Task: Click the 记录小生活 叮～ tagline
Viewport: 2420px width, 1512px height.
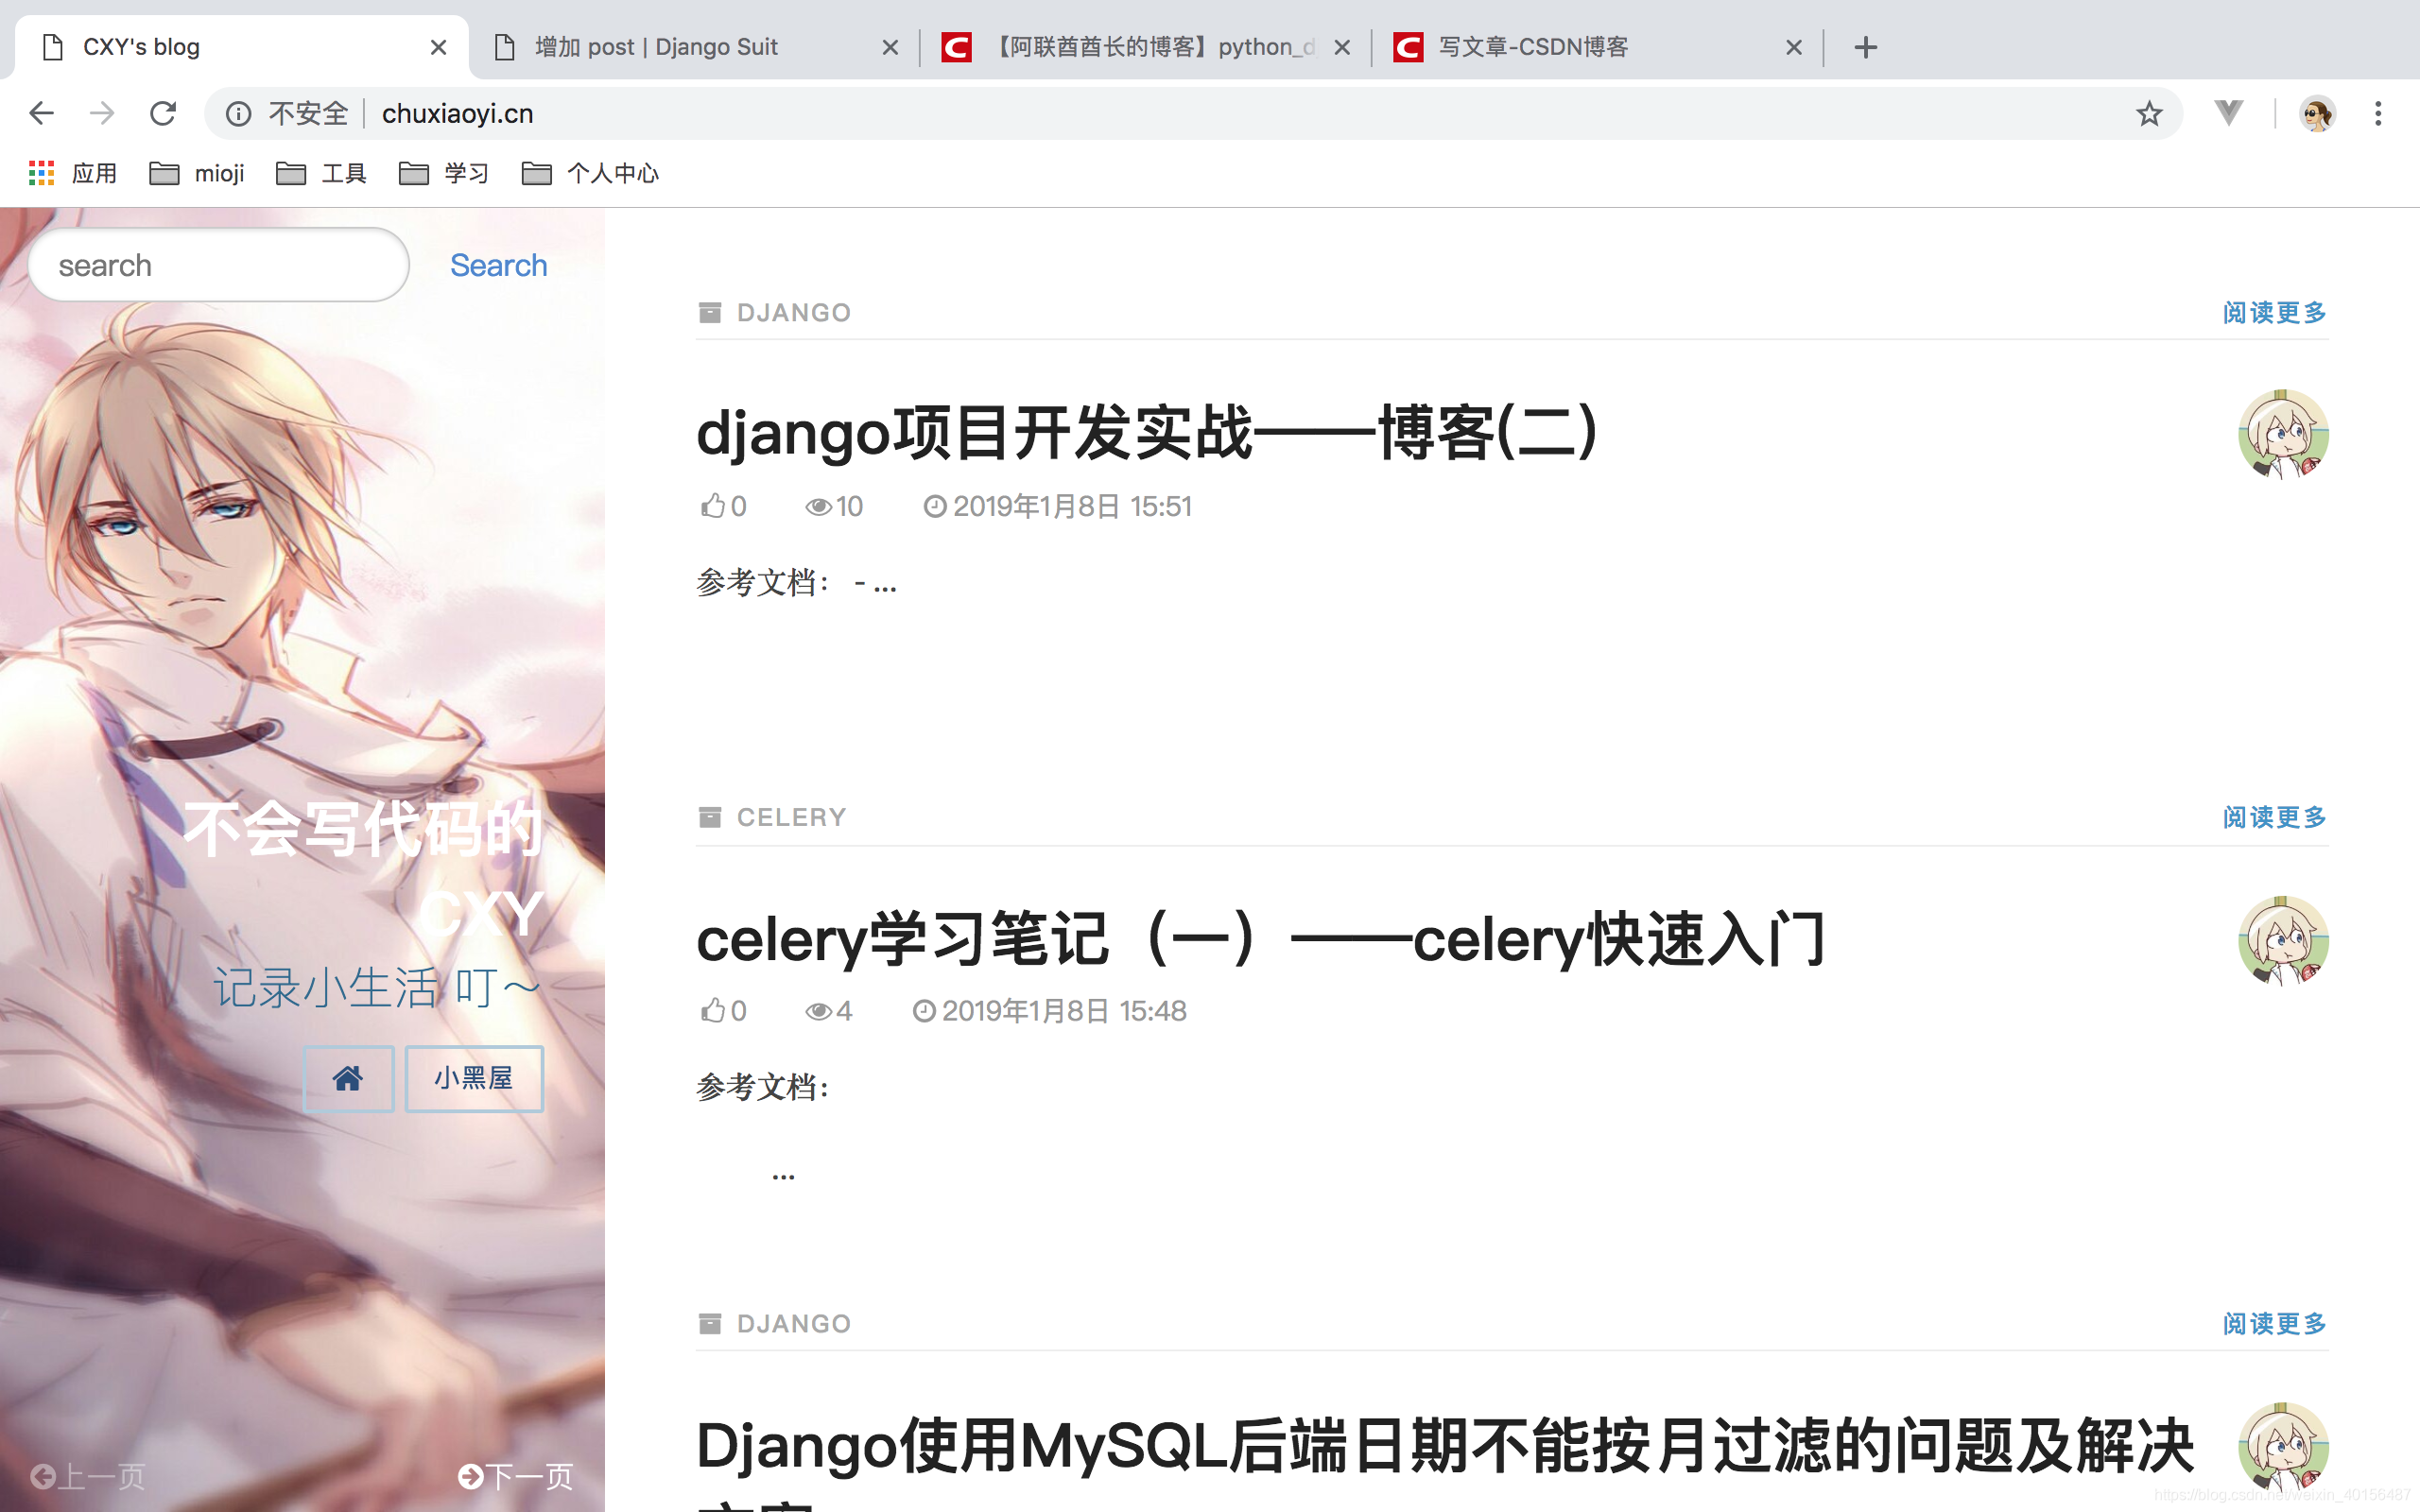Action: coord(377,988)
